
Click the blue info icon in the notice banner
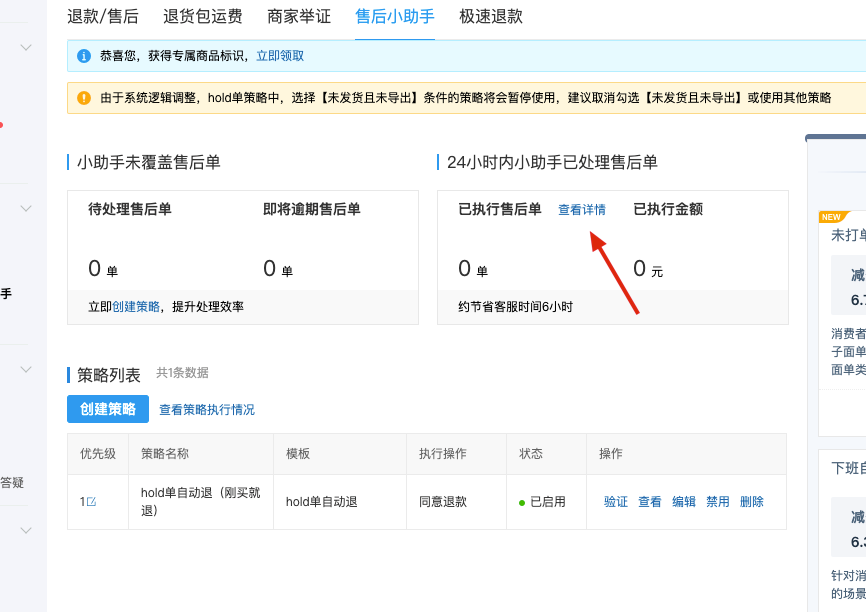[x=83, y=56]
